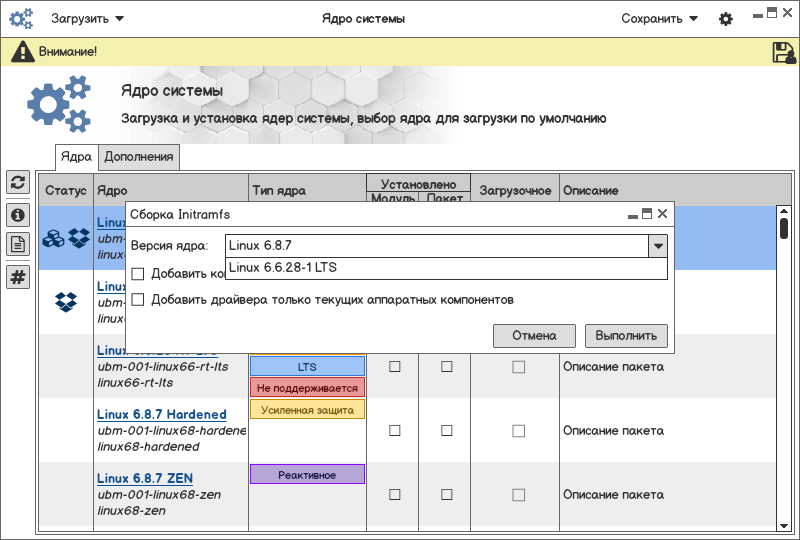This screenshot has height=540, width=800.
Task: Toggle the first checkbox in Initramfs dialog
Action: [x=138, y=273]
